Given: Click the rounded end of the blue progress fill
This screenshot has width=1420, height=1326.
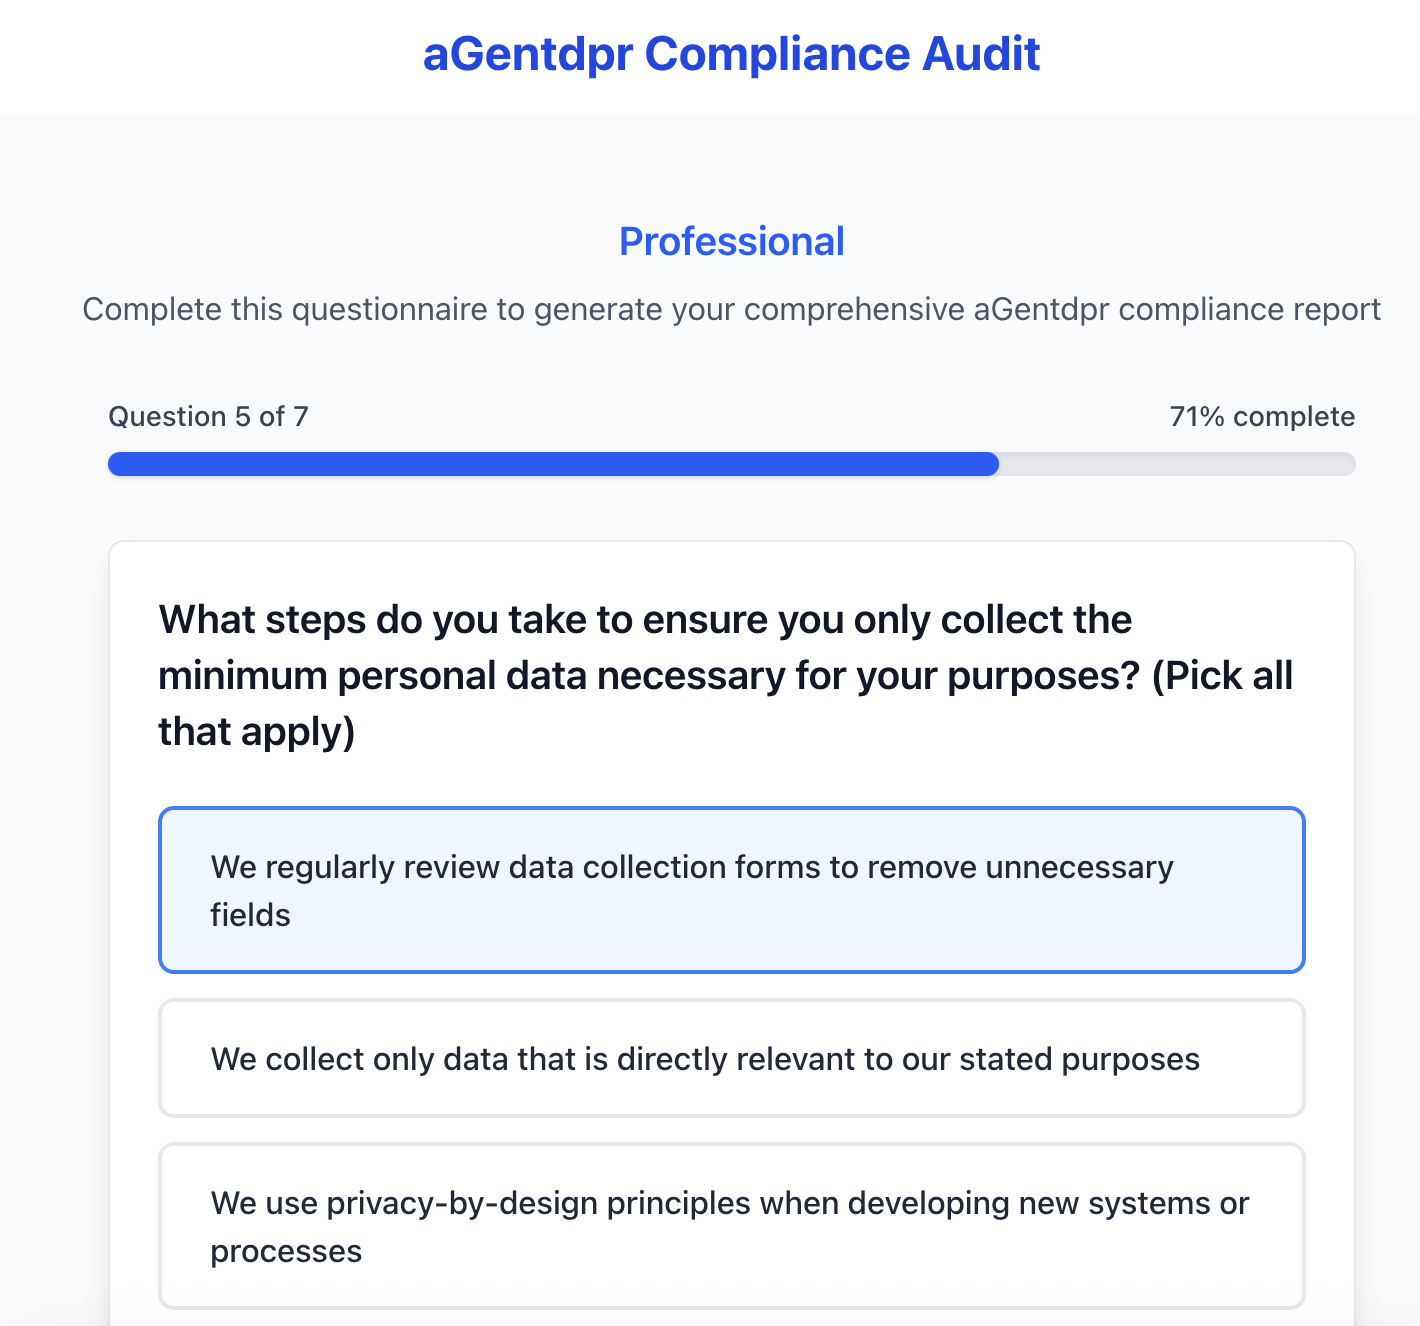Looking at the screenshot, I should pos(989,464).
